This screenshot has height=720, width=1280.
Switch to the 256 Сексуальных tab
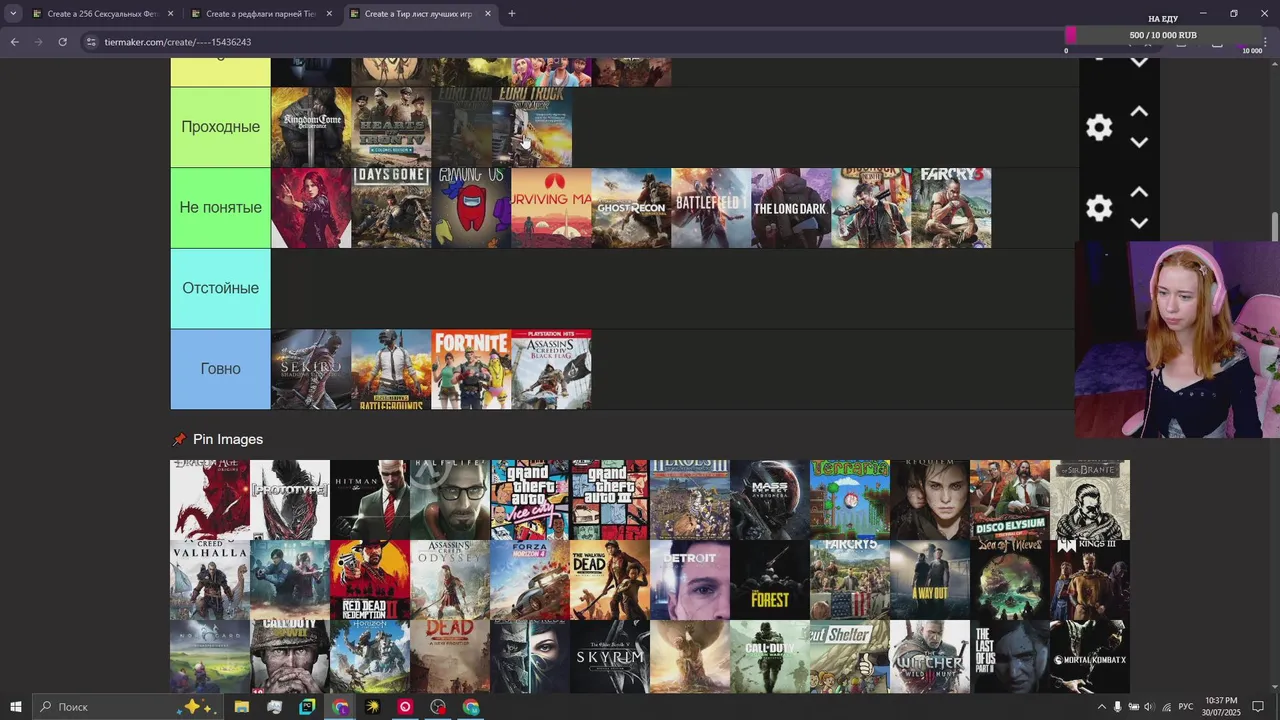tap(102, 14)
